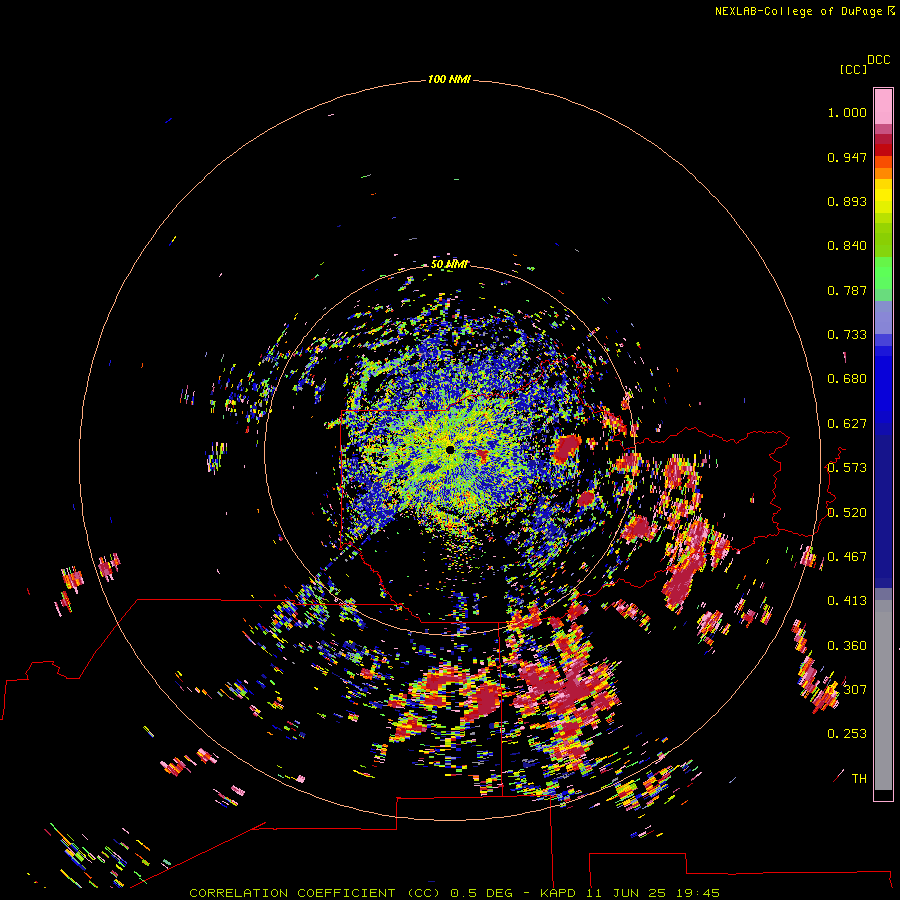Screen dimensions: 900x900
Task: Click the 0.947 scale value
Action: click(x=847, y=157)
